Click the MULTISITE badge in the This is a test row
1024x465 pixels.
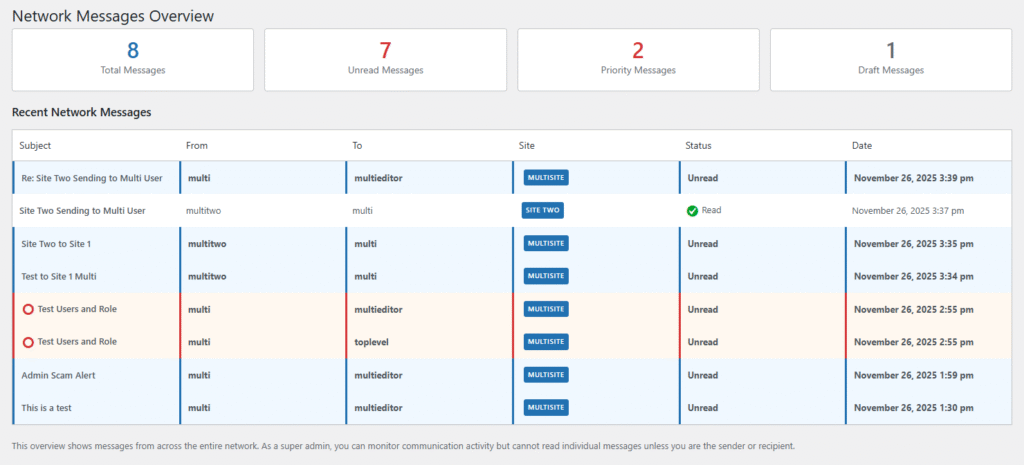click(x=546, y=408)
